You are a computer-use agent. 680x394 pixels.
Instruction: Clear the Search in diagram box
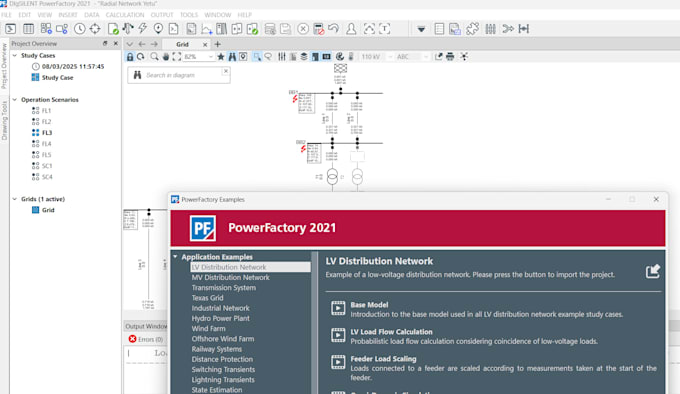click(x=226, y=71)
